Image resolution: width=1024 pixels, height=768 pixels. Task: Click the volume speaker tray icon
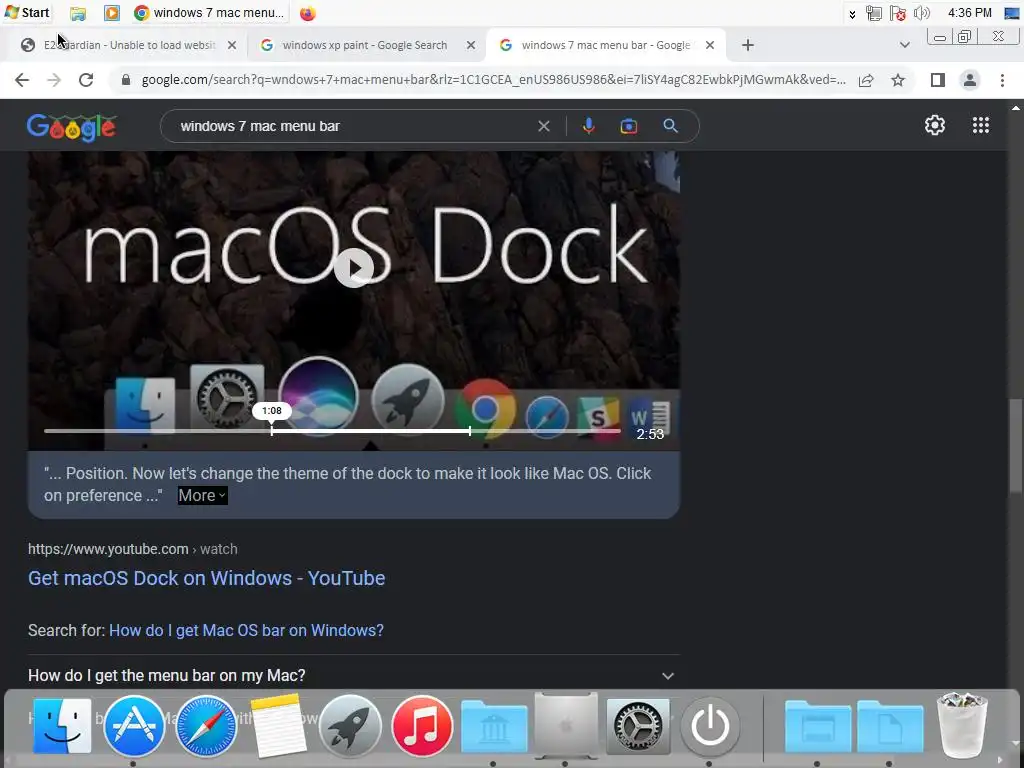(921, 13)
